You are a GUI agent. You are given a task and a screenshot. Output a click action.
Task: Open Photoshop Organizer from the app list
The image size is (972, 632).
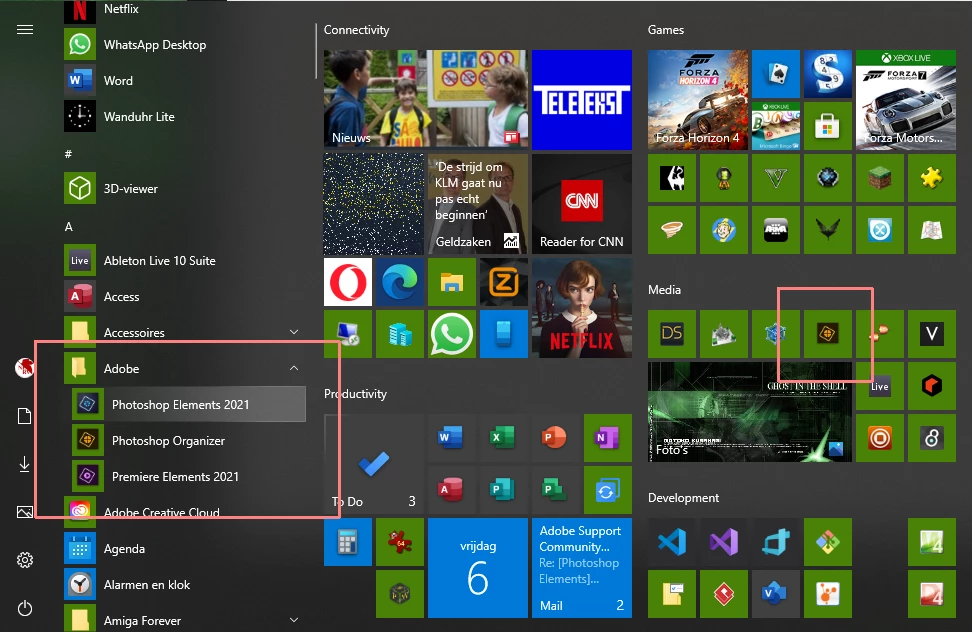189,441
